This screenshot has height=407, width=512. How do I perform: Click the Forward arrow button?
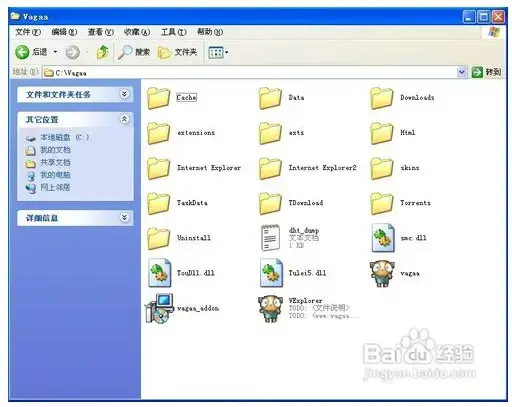click(x=72, y=52)
